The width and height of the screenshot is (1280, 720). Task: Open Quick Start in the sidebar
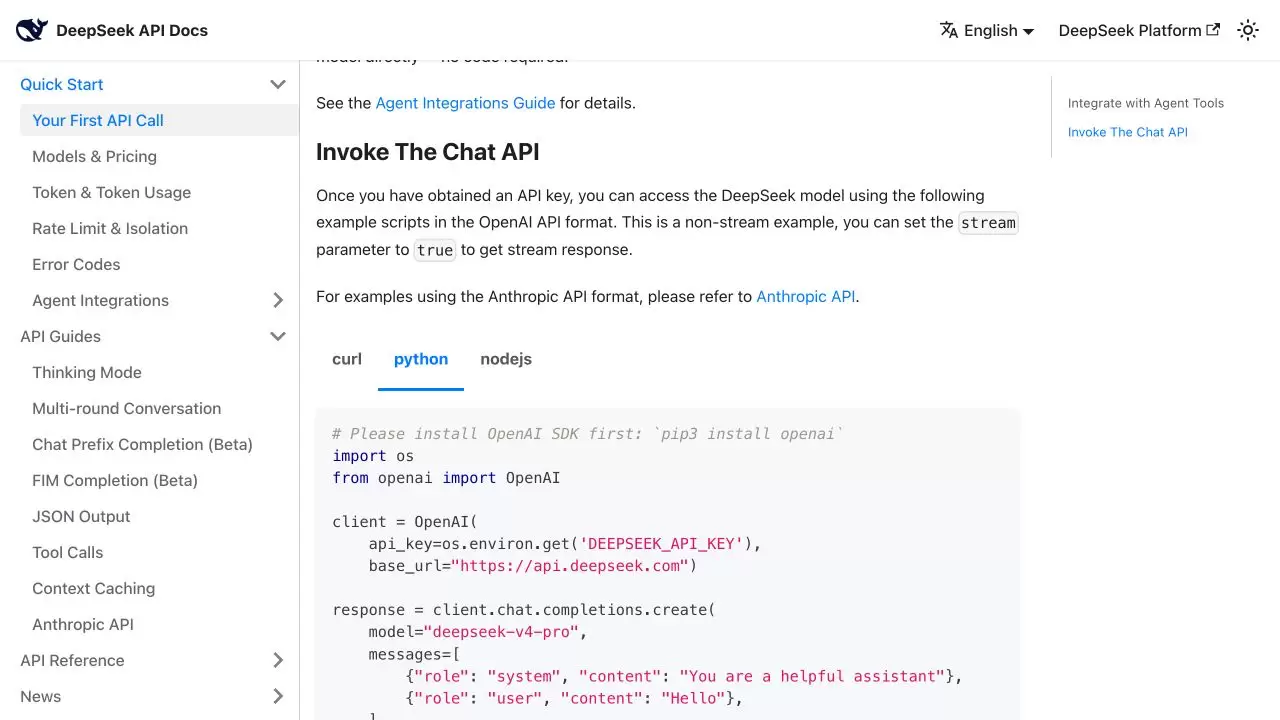click(x=62, y=84)
